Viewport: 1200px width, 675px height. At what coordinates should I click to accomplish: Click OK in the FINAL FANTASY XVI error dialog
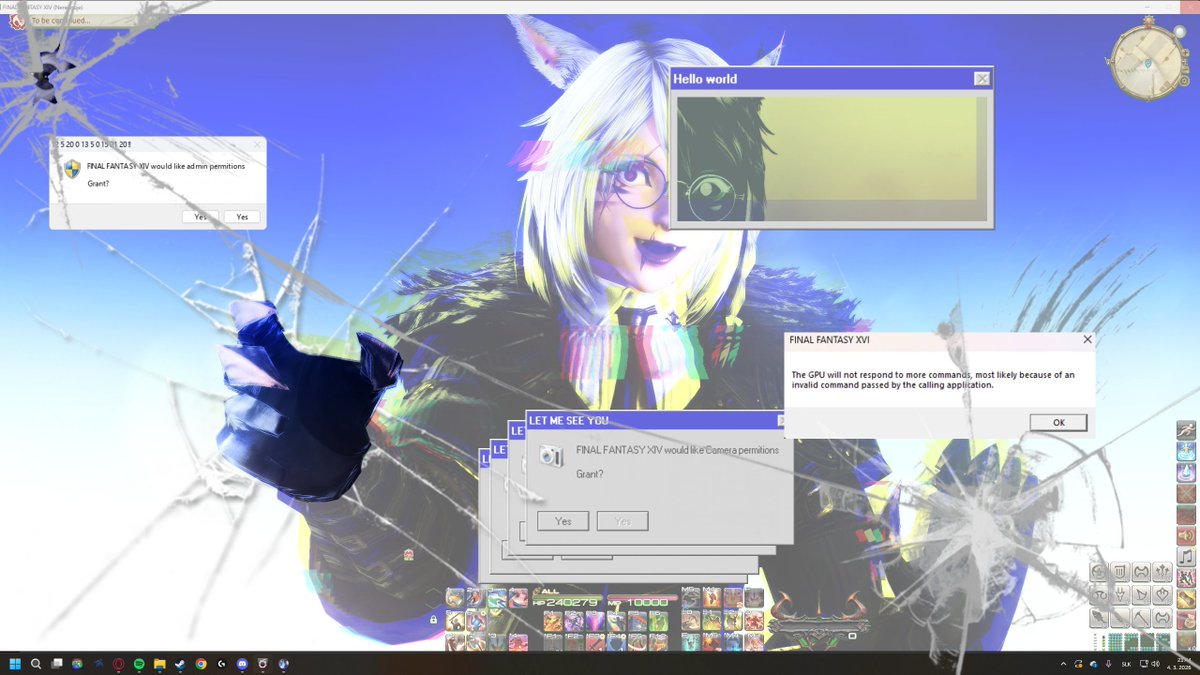click(x=1058, y=422)
